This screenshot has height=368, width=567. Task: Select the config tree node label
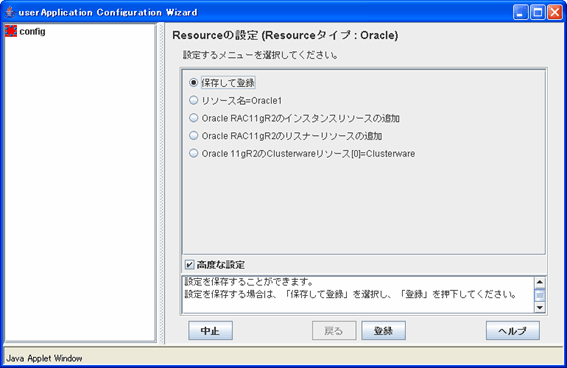tap(33, 31)
